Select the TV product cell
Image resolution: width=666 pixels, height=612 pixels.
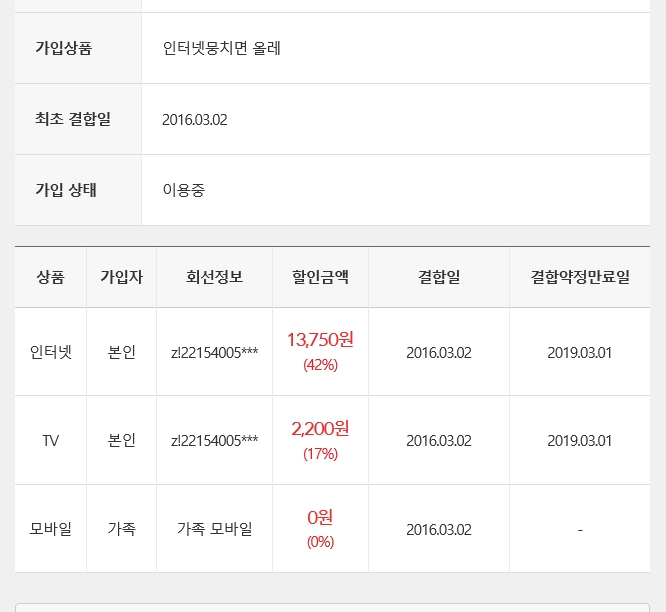coord(50,440)
